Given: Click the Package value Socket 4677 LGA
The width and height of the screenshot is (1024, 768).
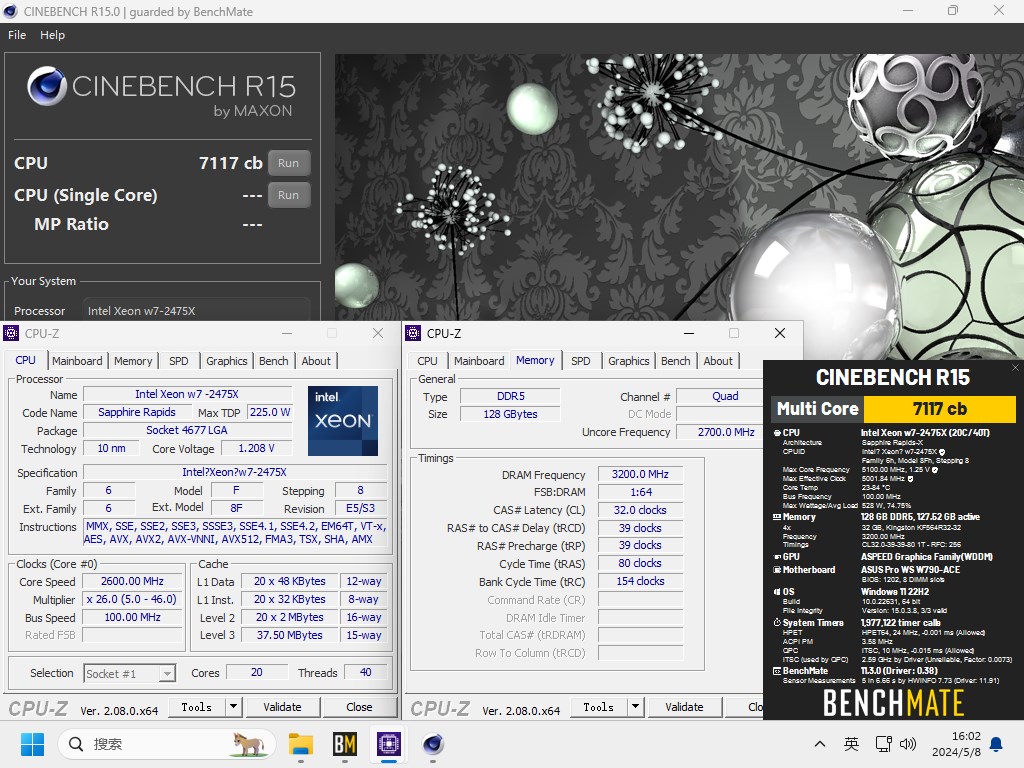Looking at the screenshot, I should click(187, 430).
